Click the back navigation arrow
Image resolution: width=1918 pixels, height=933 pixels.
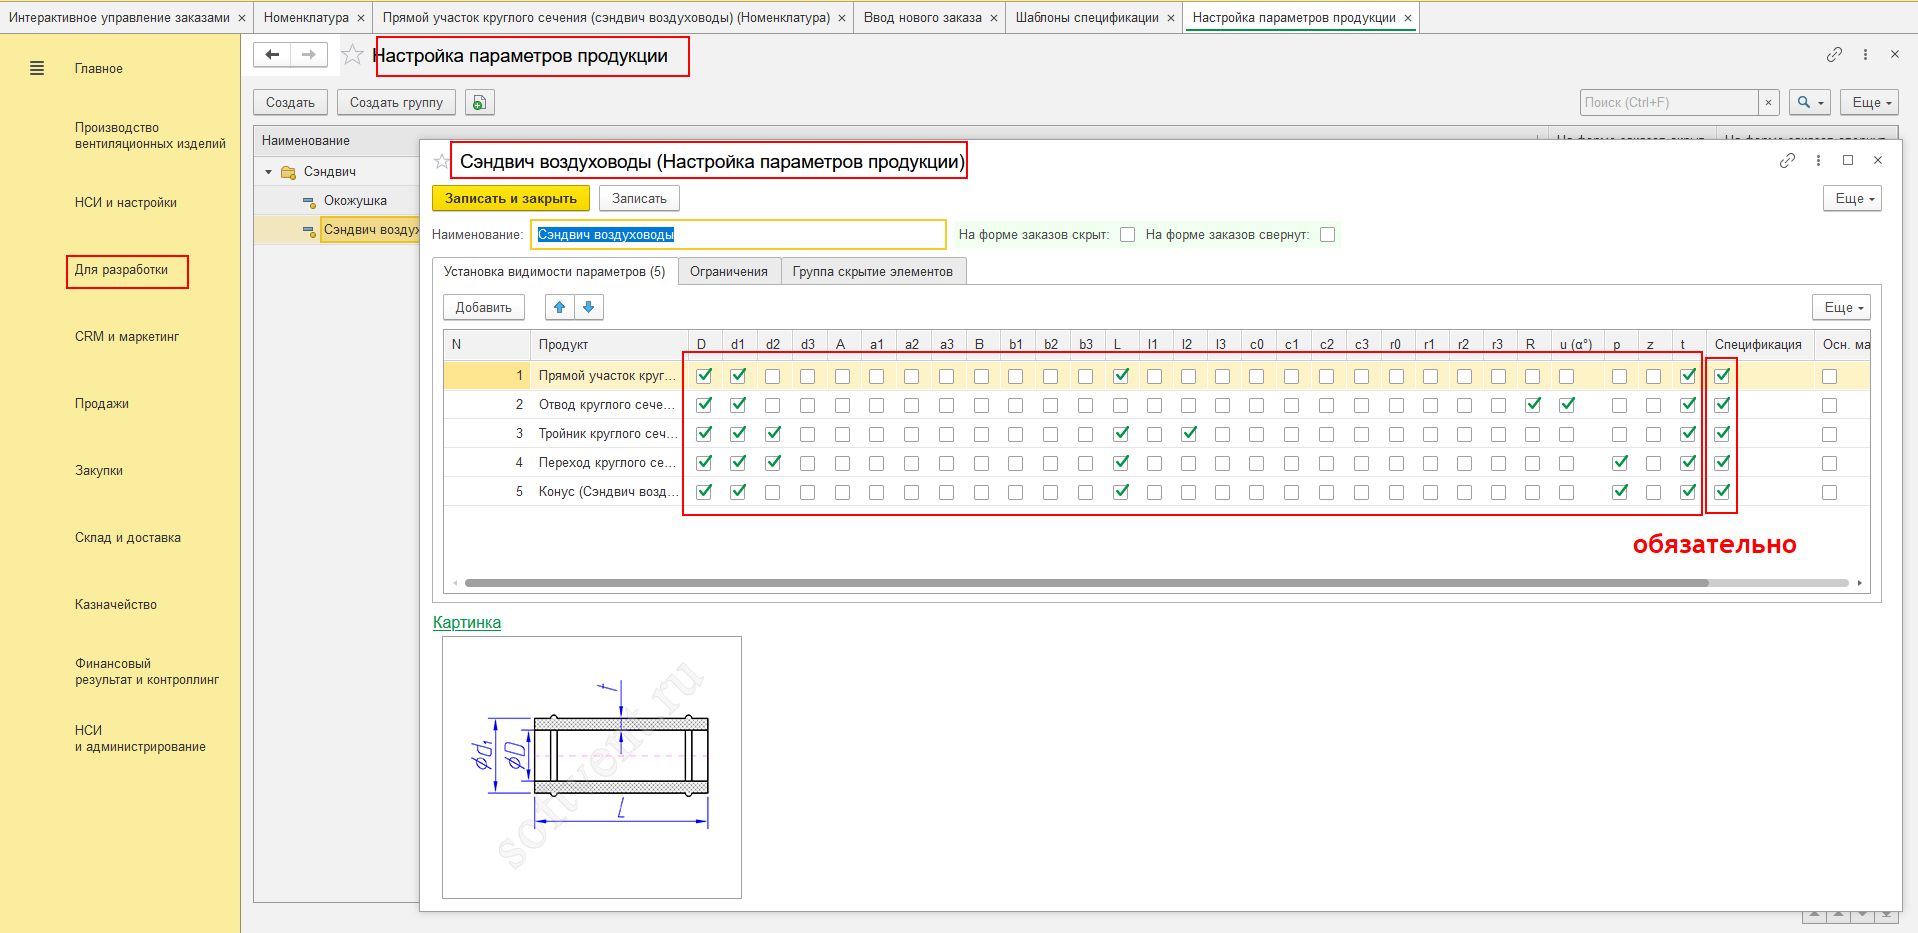point(272,55)
